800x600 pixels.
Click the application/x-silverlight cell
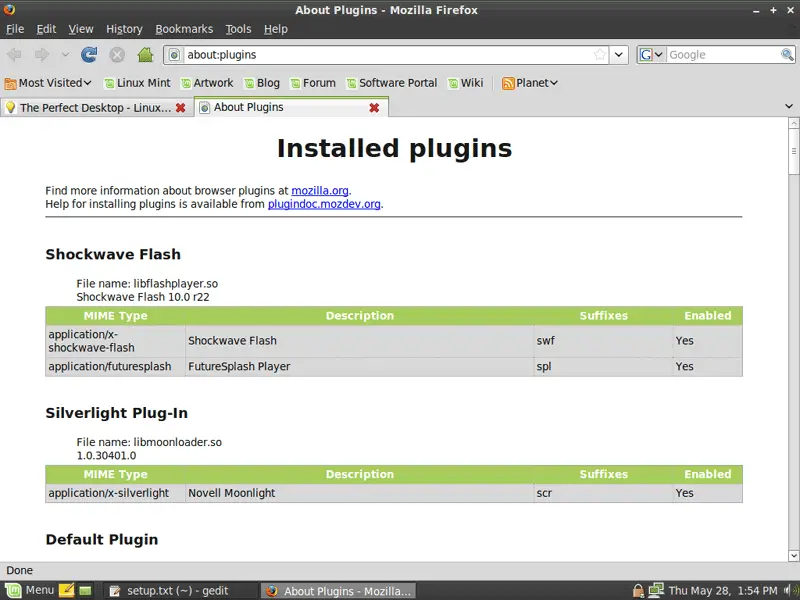[x=115, y=493]
